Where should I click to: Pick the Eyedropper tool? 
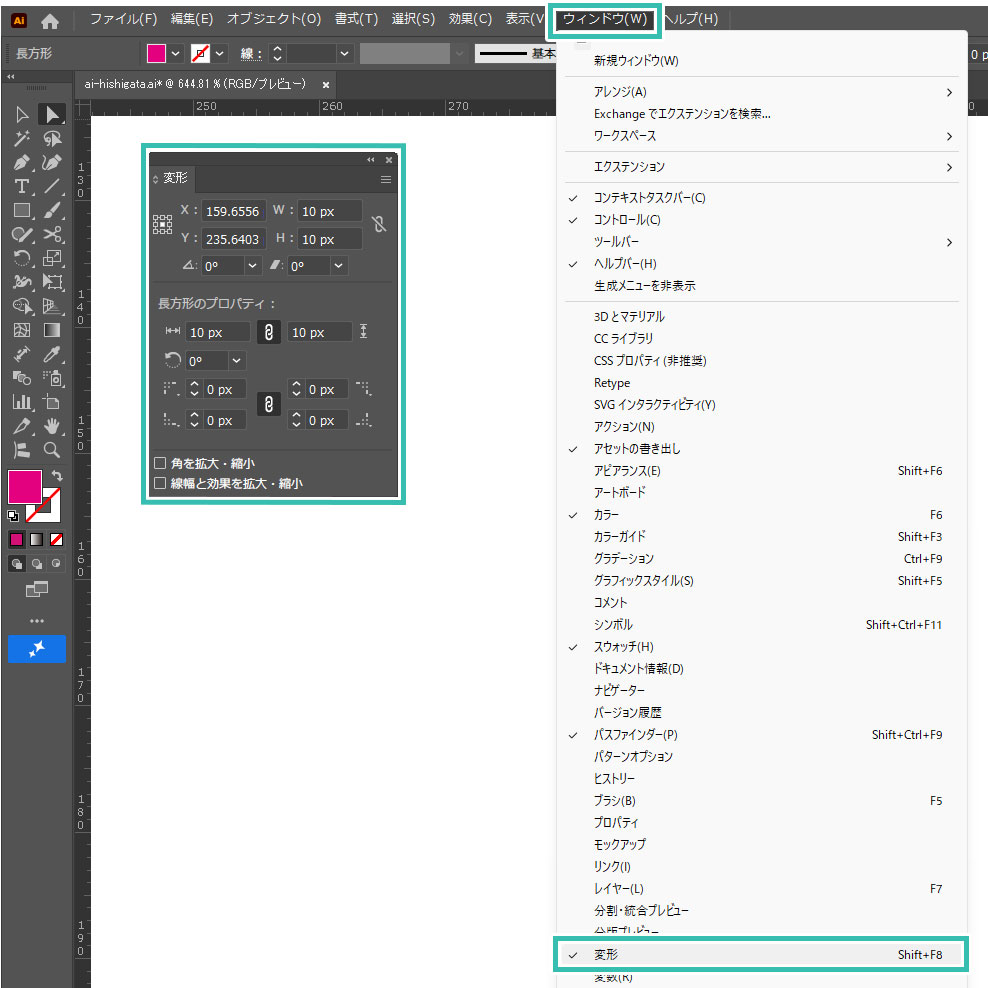click(x=53, y=354)
